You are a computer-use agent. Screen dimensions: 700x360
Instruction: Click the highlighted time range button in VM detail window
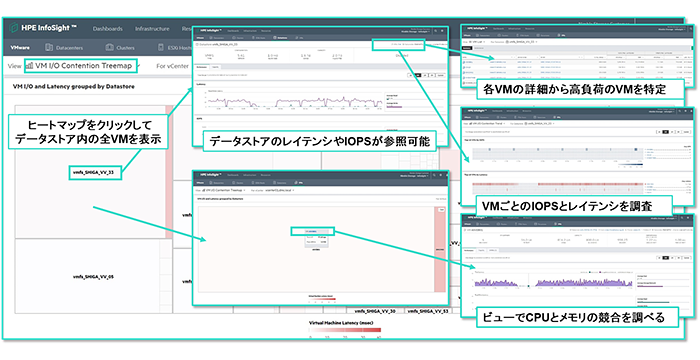(666, 258)
